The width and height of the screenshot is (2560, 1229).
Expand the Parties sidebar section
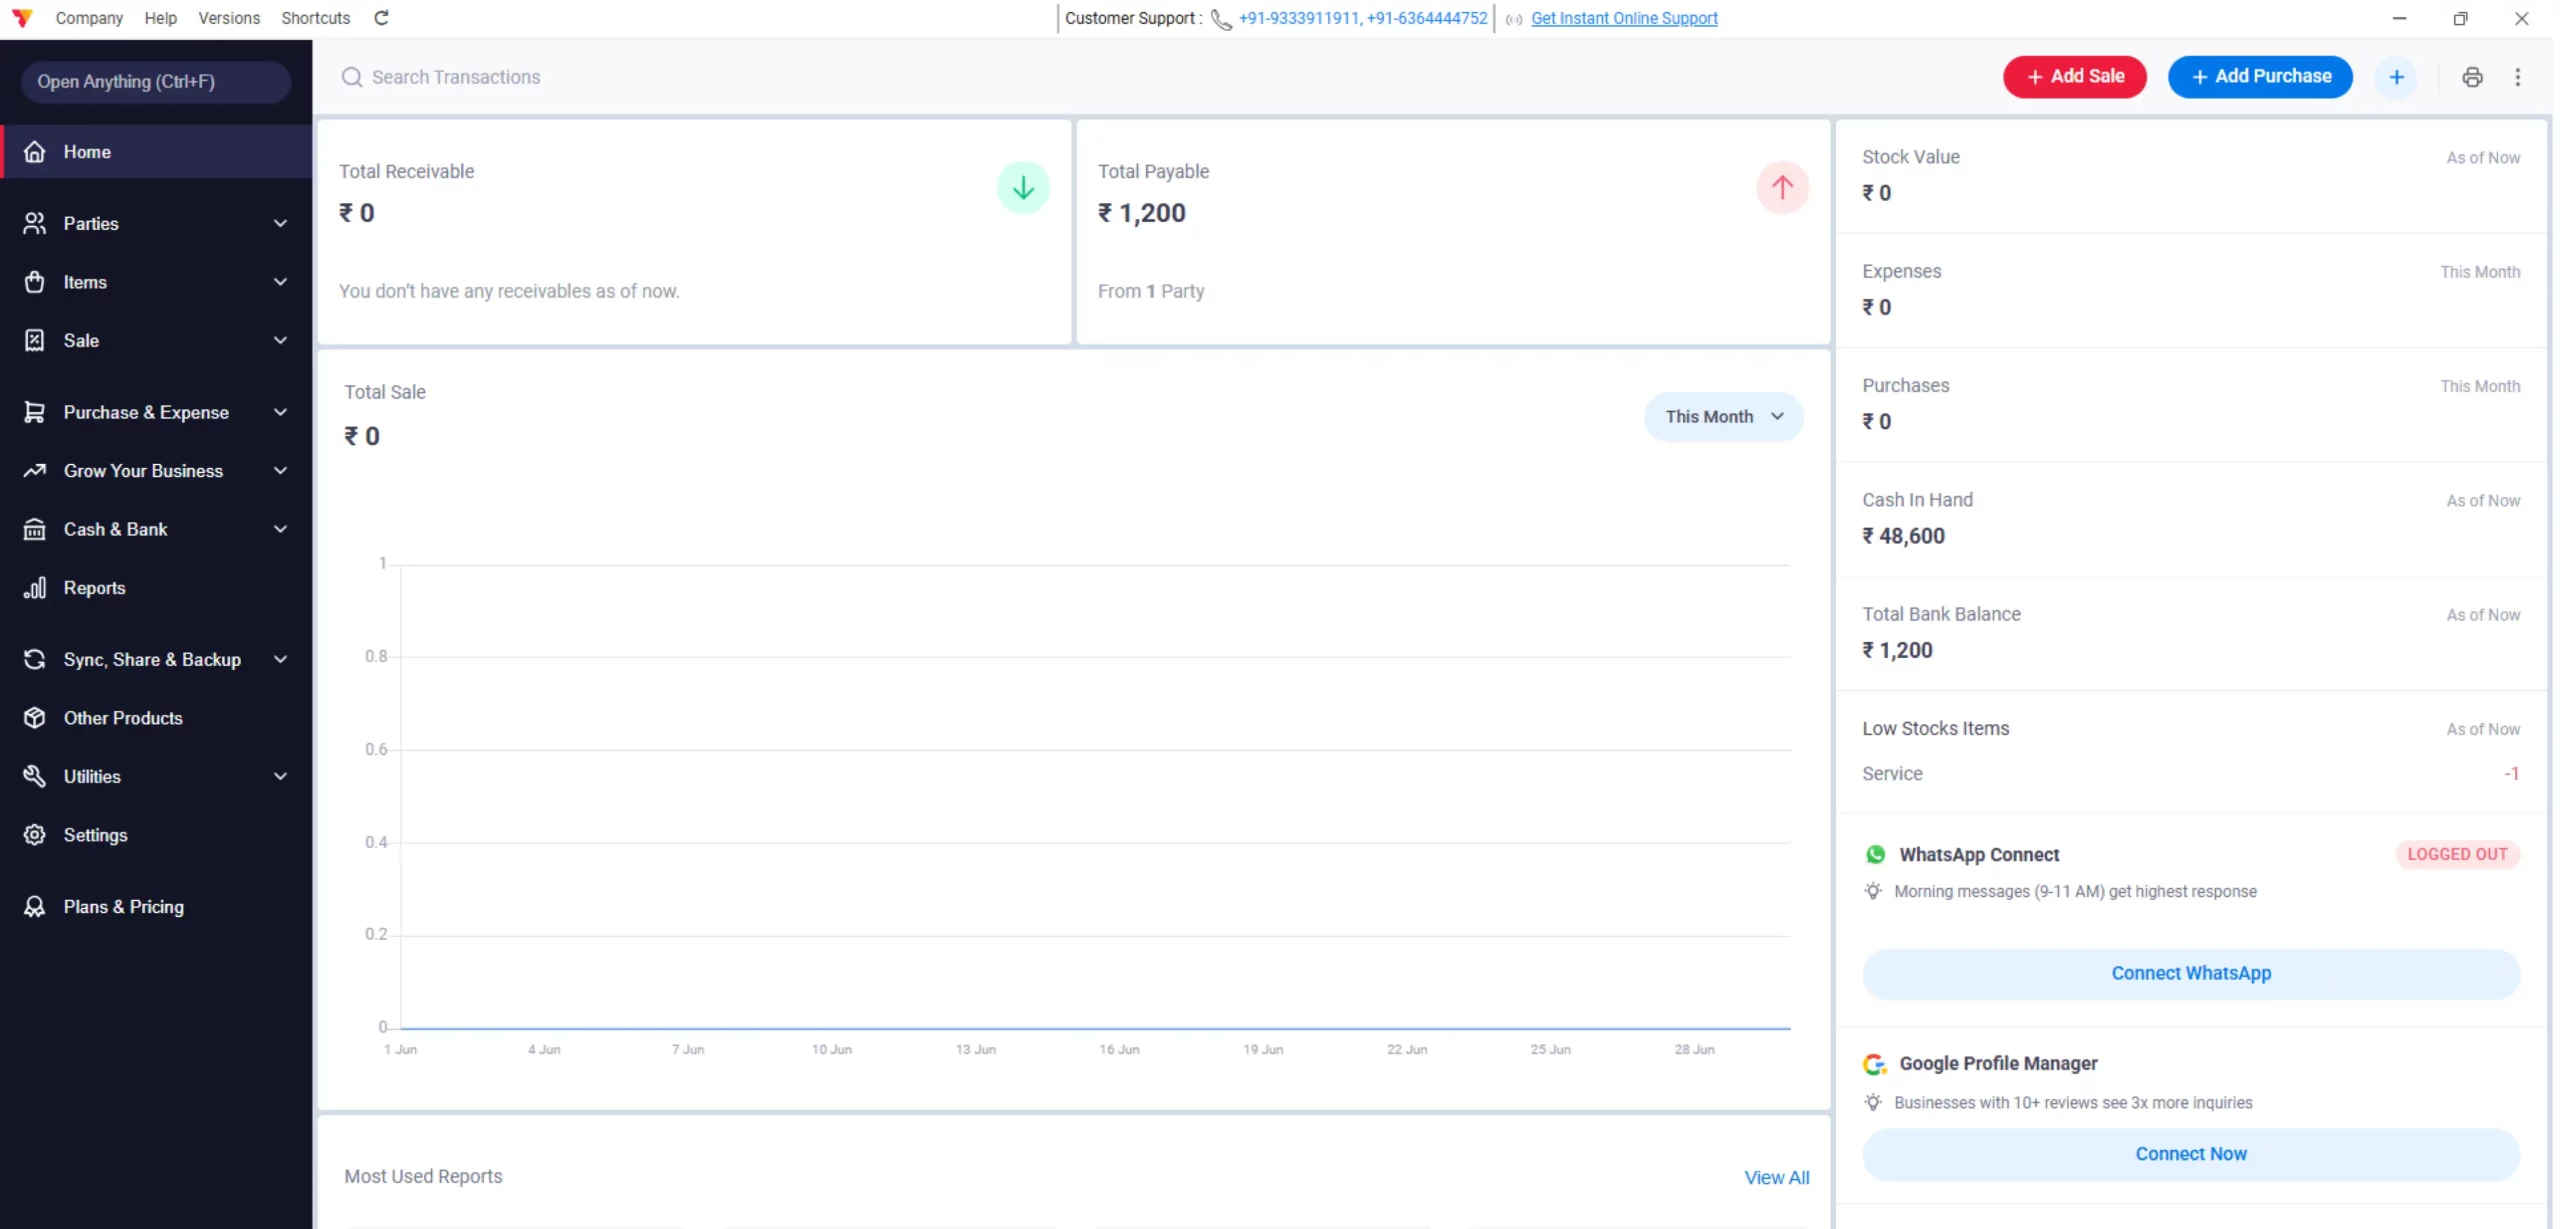coord(156,223)
